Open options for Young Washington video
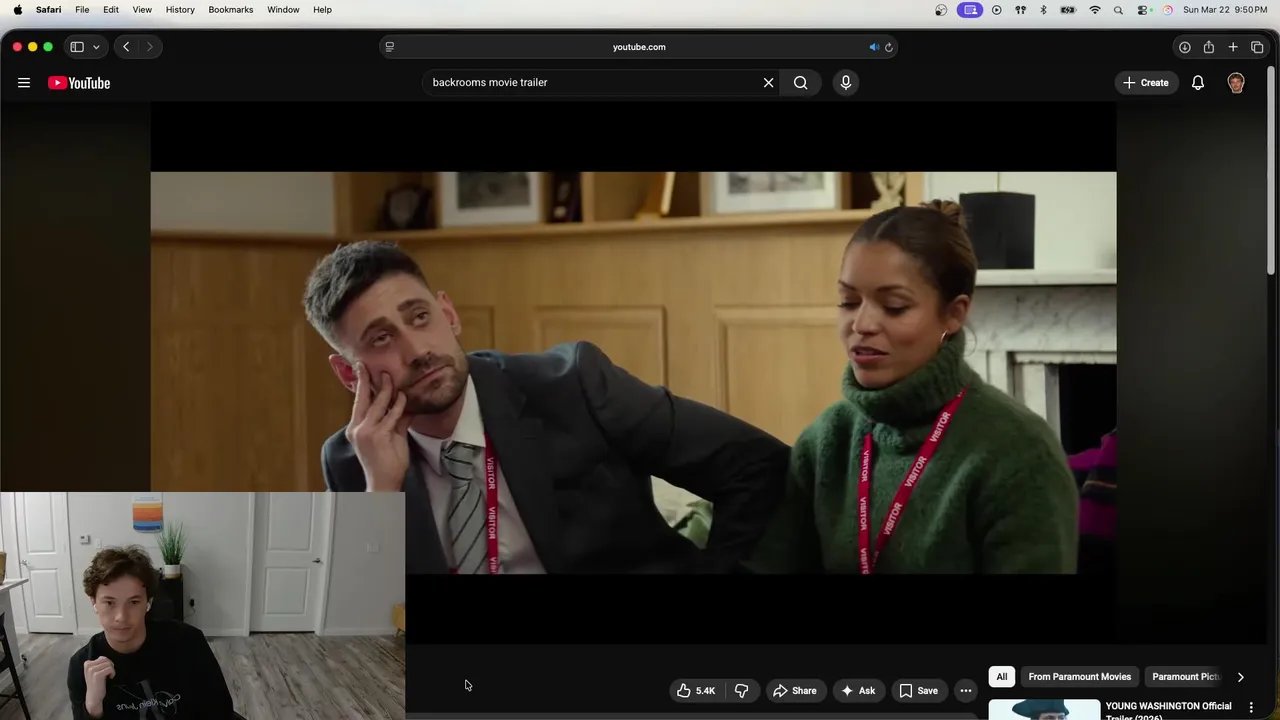Viewport: 1280px width, 720px height. (1251, 708)
